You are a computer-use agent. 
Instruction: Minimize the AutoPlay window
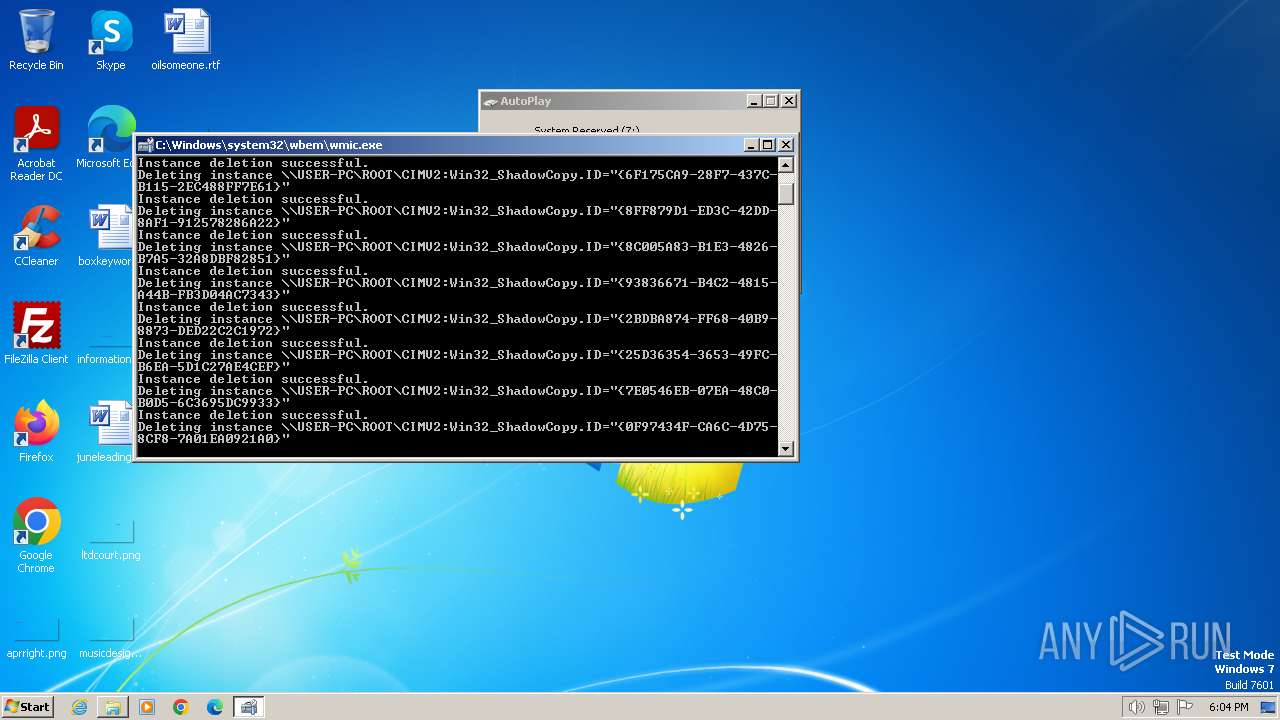[754, 101]
